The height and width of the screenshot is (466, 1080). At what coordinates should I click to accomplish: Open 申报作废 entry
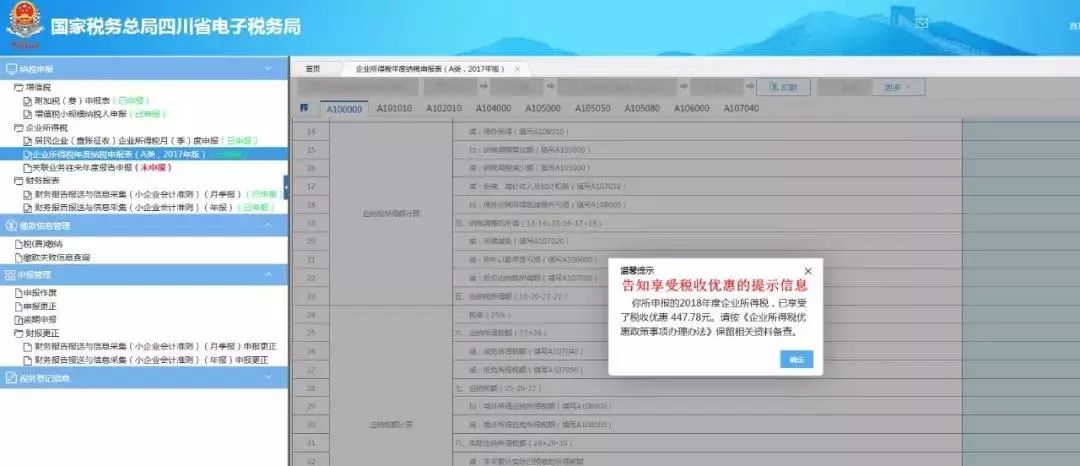coord(40,293)
